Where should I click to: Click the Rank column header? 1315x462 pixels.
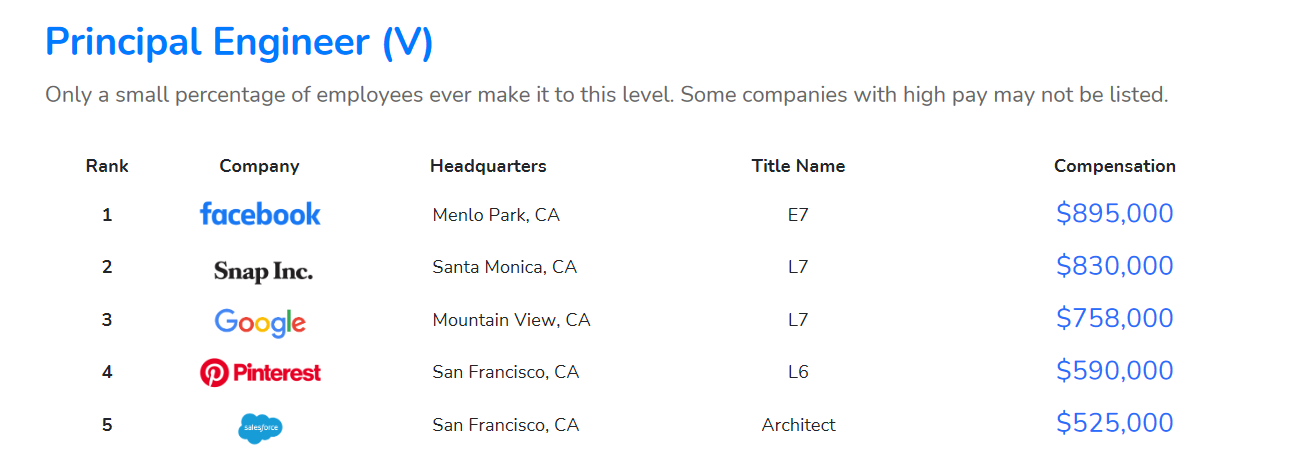(x=107, y=166)
